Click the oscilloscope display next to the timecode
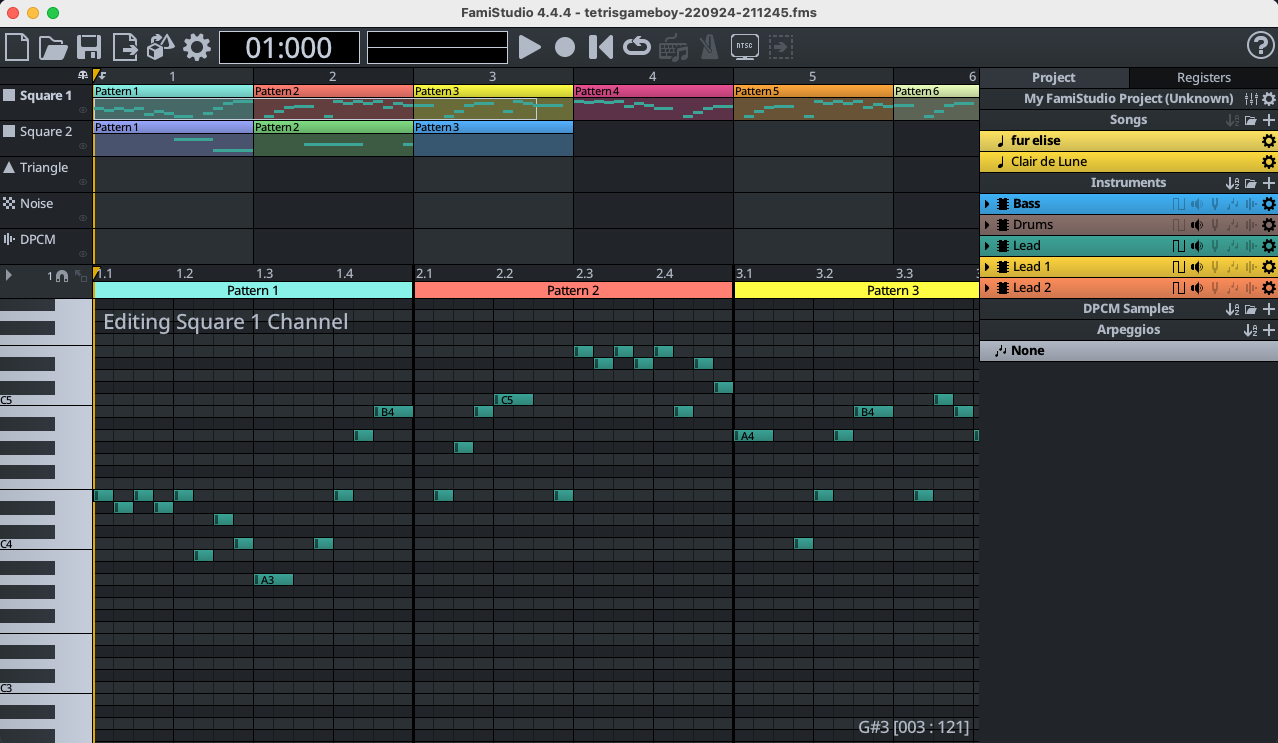 coord(437,46)
